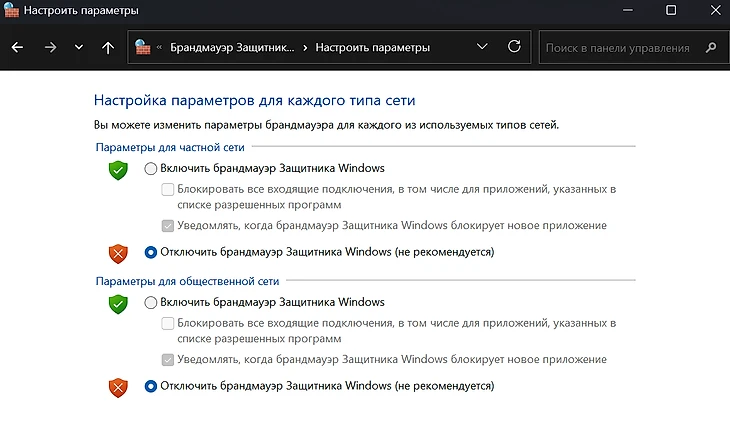
Task: Select 'Включить брандмауэр' for private network
Action: click(151, 168)
